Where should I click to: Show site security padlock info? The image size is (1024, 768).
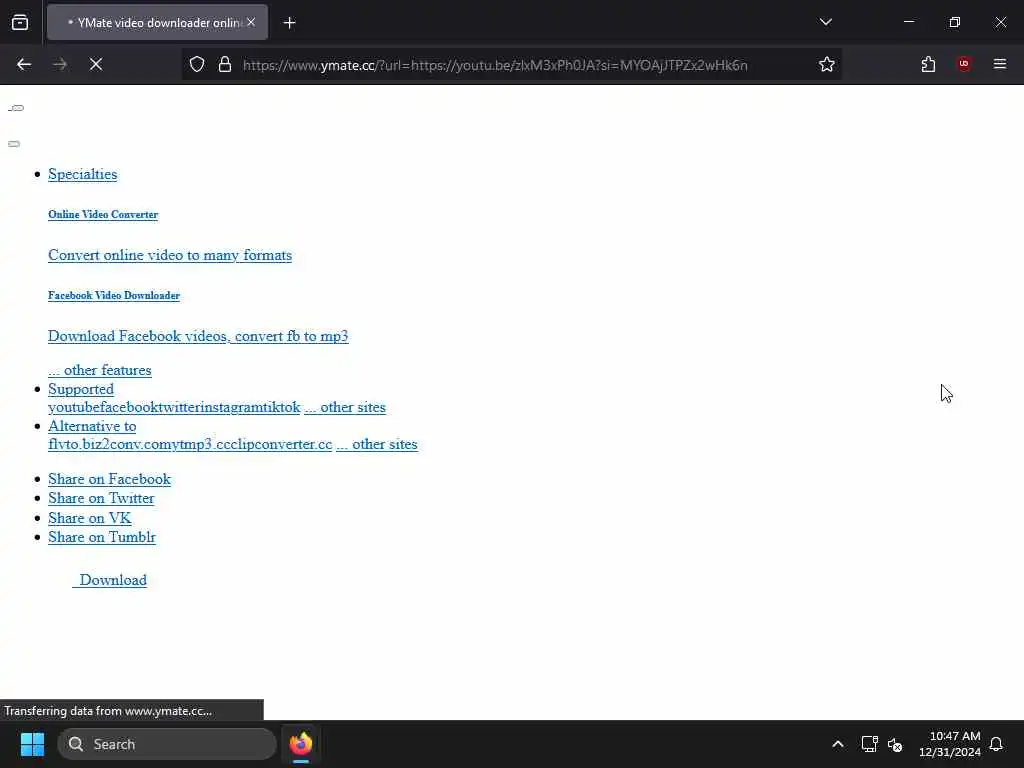(x=225, y=64)
